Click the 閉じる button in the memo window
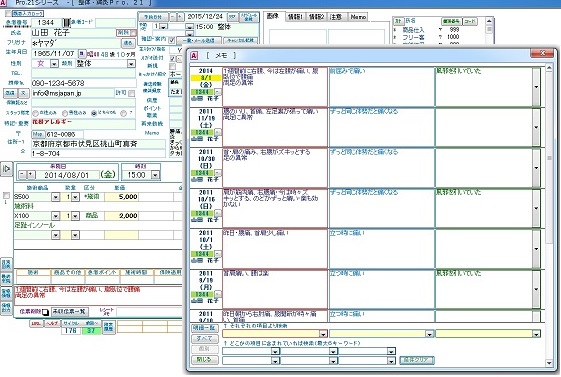Screen dimensions: 561x377 coord(204,359)
